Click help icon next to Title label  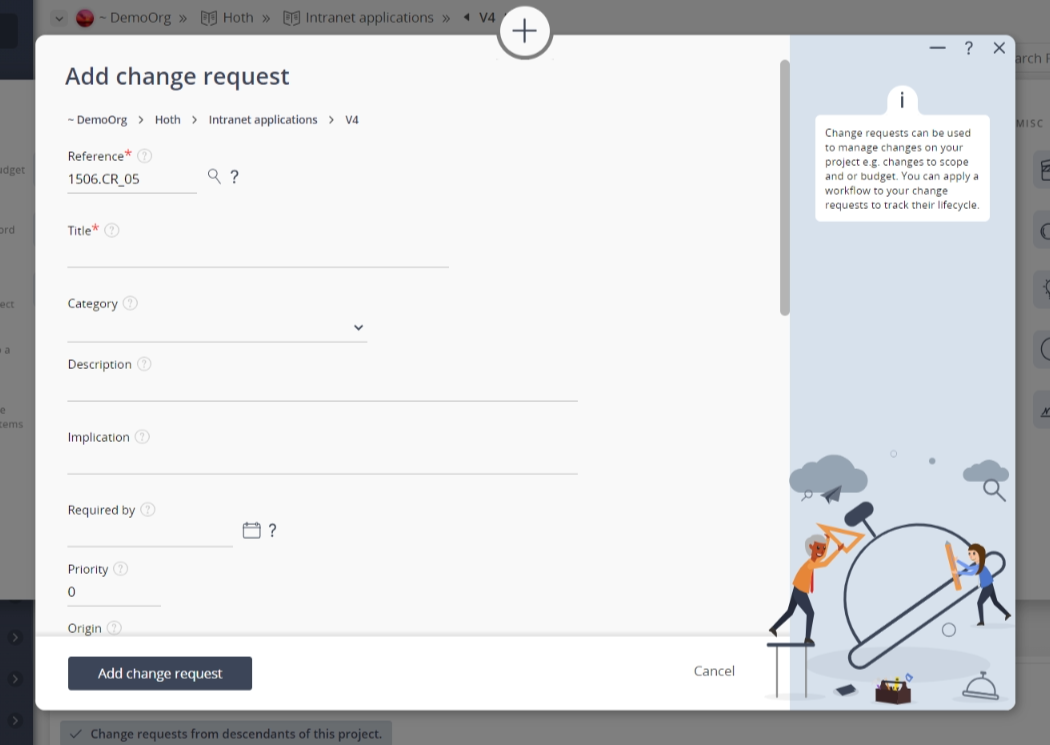click(x=112, y=230)
